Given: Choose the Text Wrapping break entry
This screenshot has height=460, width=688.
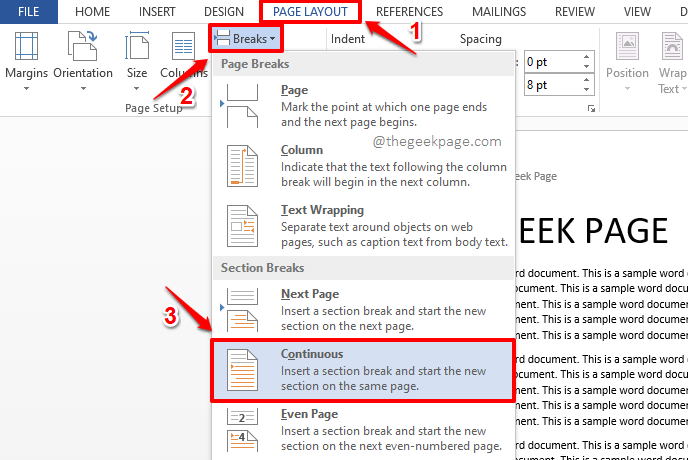Looking at the screenshot, I should tap(363, 226).
